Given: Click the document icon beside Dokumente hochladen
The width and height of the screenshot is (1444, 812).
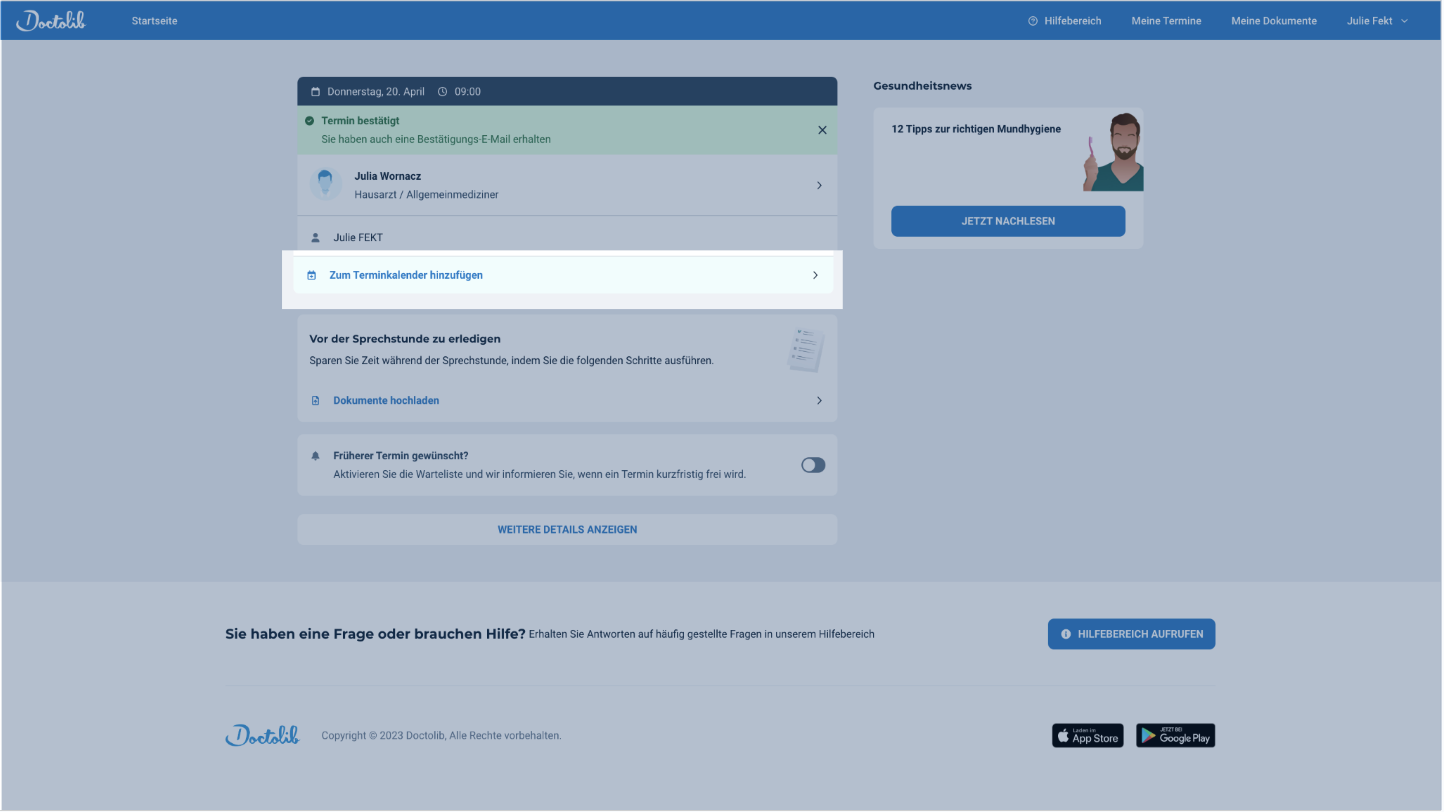Looking at the screenshot, I should [x=316, y=401].
